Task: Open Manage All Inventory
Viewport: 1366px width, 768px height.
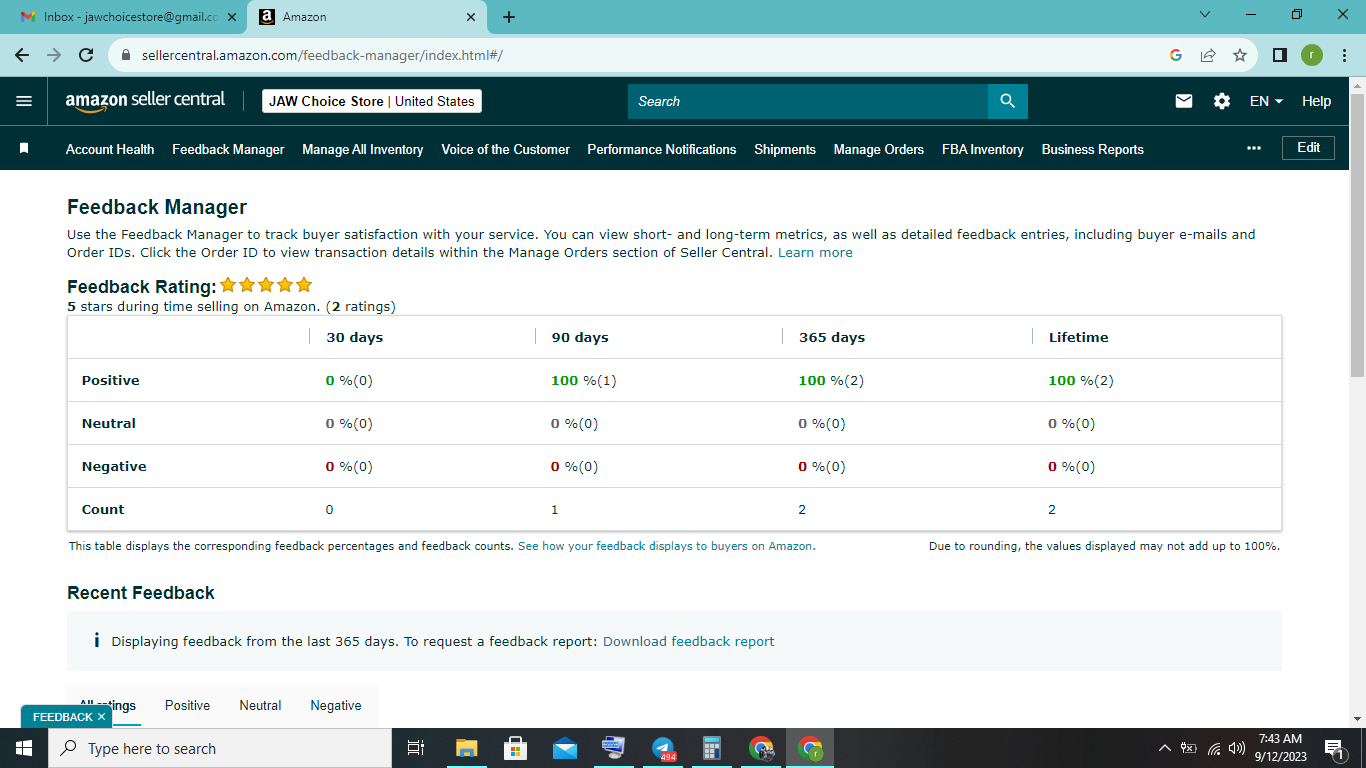Action: pos(363,149)
